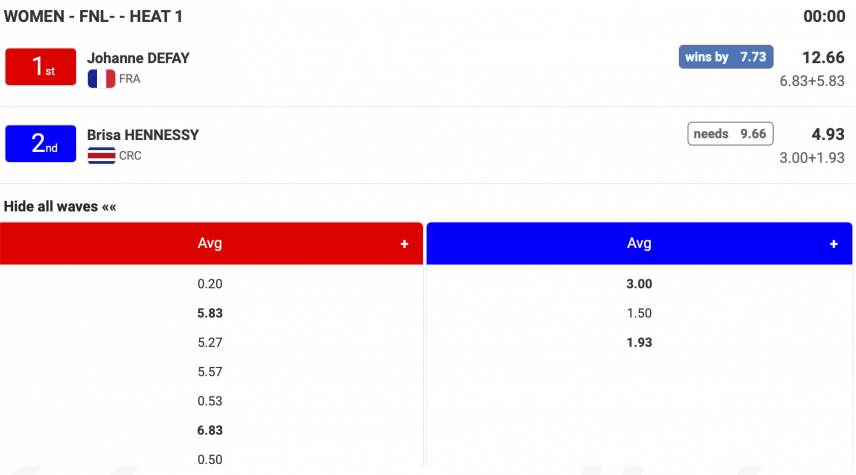Collapse waves via Hide all waves link
Viewport: 856px width, 475px height.
60,206
